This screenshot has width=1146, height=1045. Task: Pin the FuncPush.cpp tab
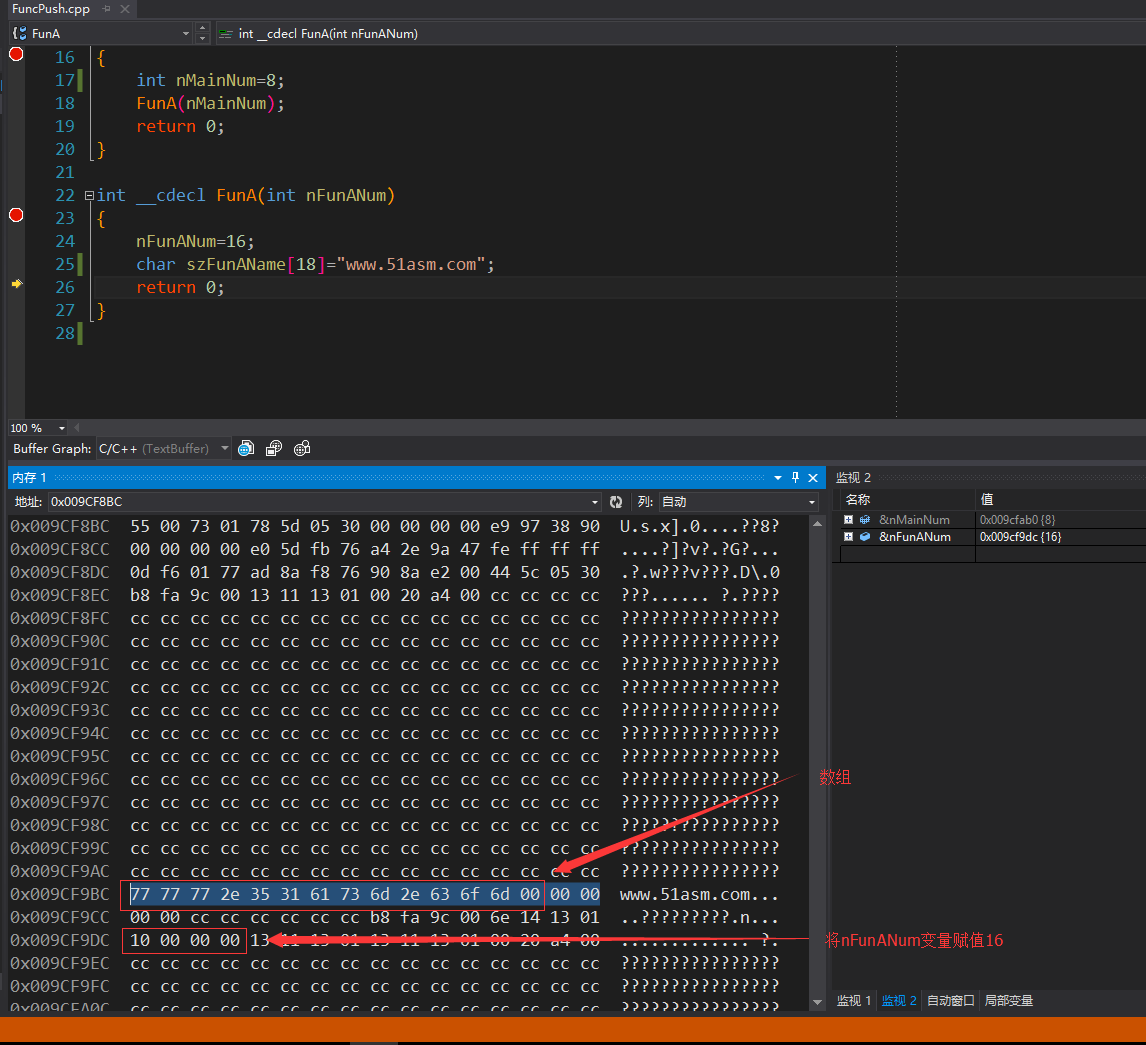(x=106, y=8)
